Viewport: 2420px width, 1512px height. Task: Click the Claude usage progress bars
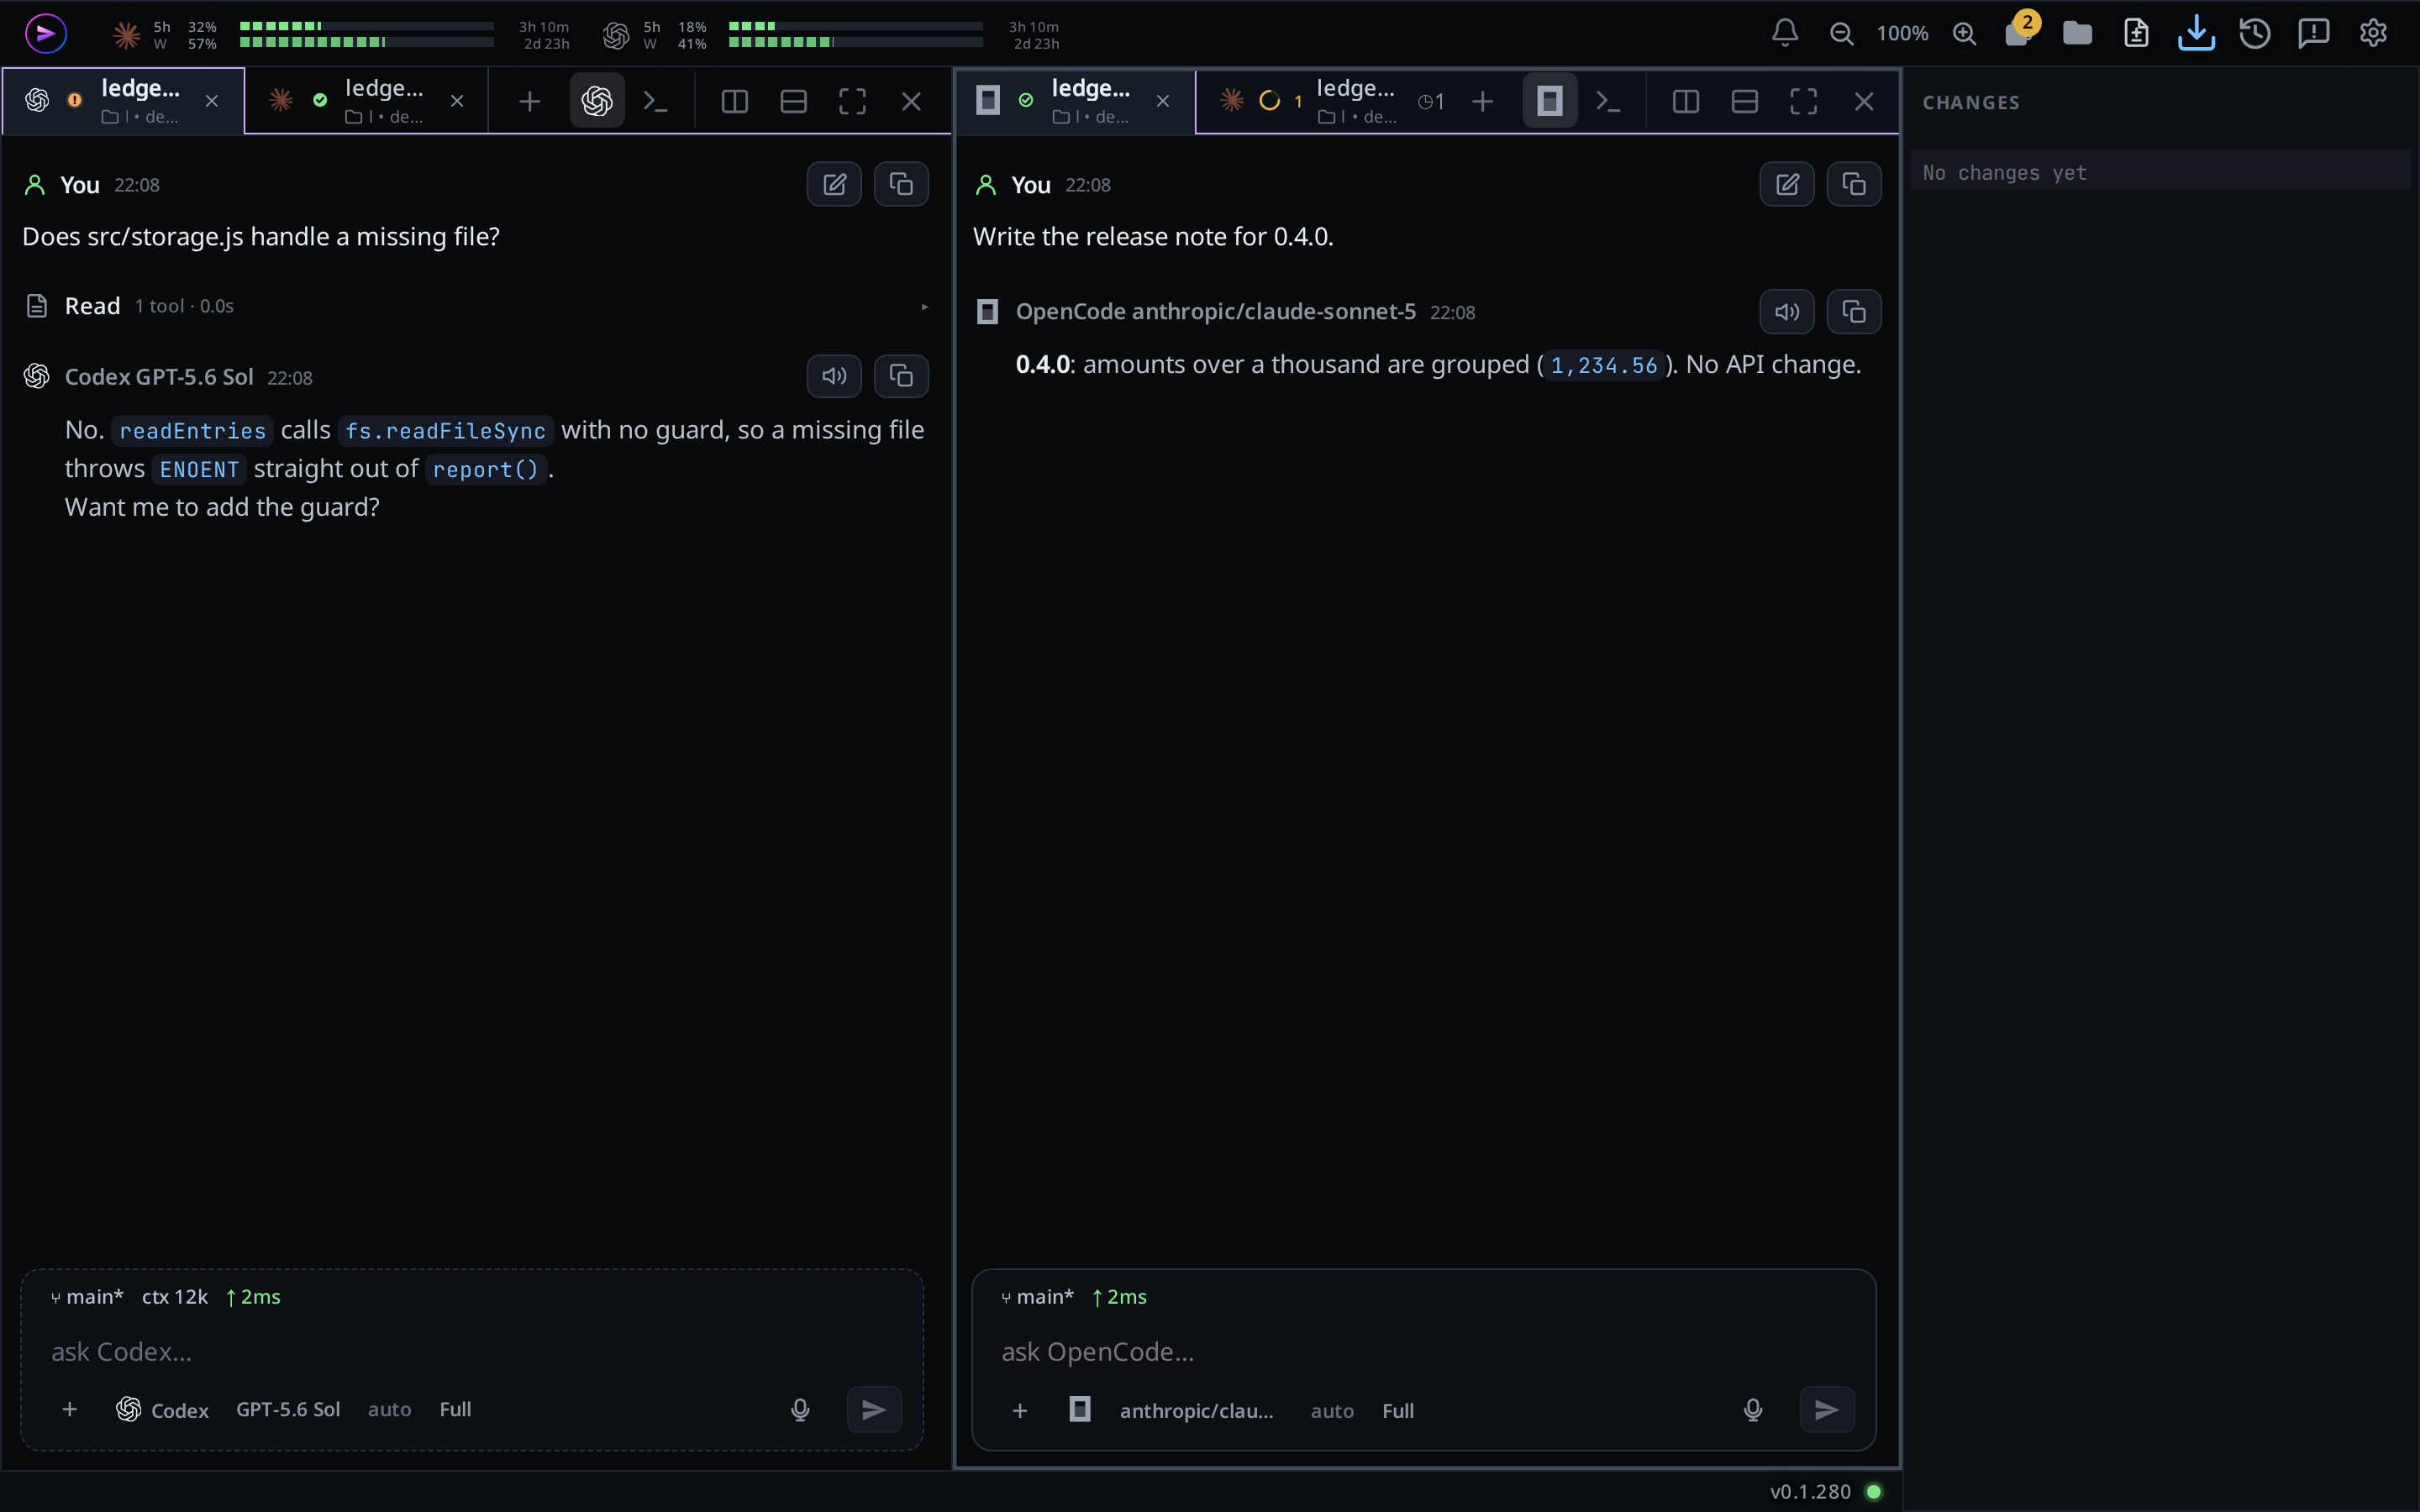366,34
